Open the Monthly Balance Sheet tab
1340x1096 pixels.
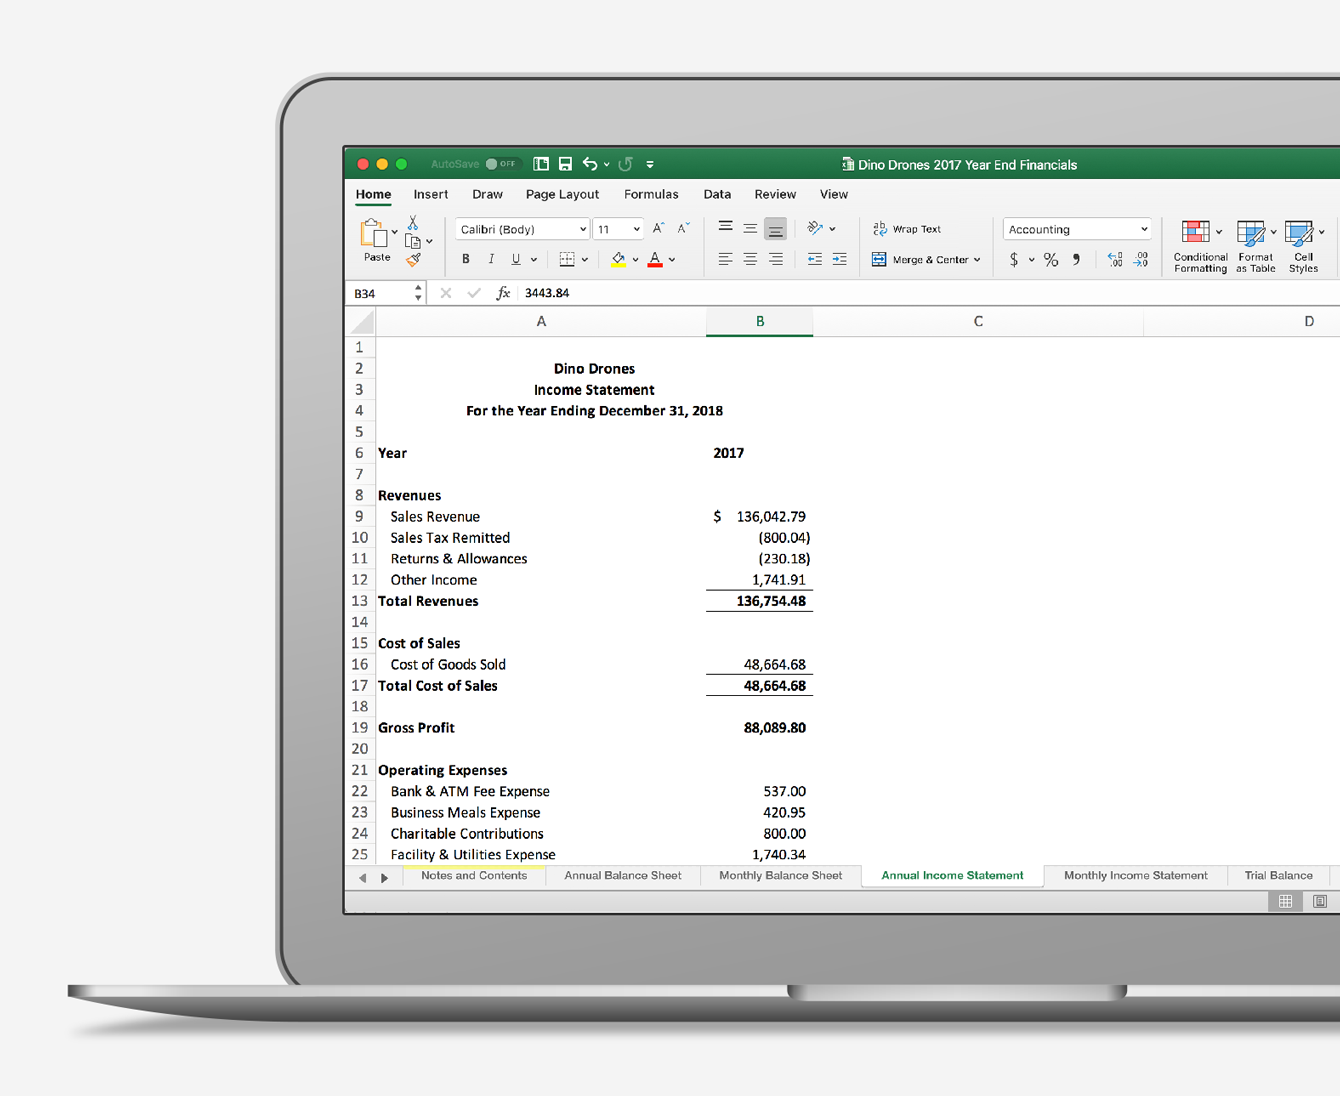(780, 875)
